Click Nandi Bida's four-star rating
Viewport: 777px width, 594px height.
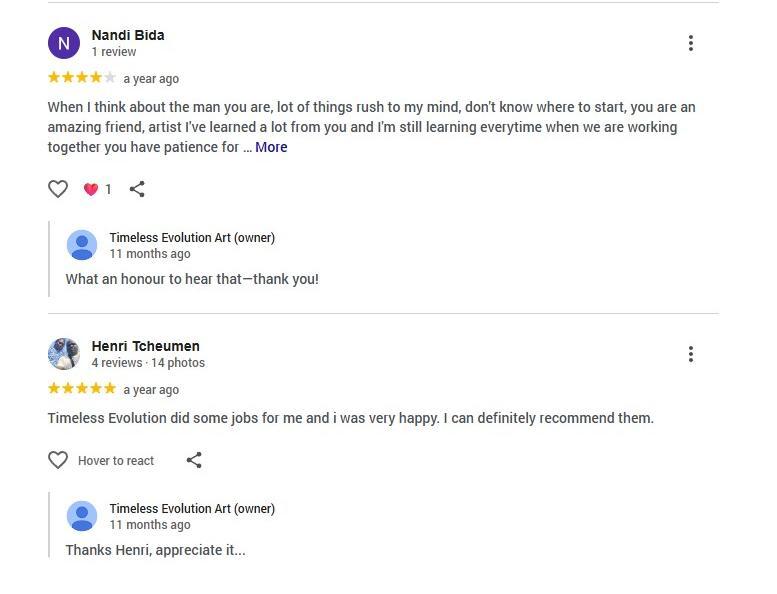coord(82,78)
